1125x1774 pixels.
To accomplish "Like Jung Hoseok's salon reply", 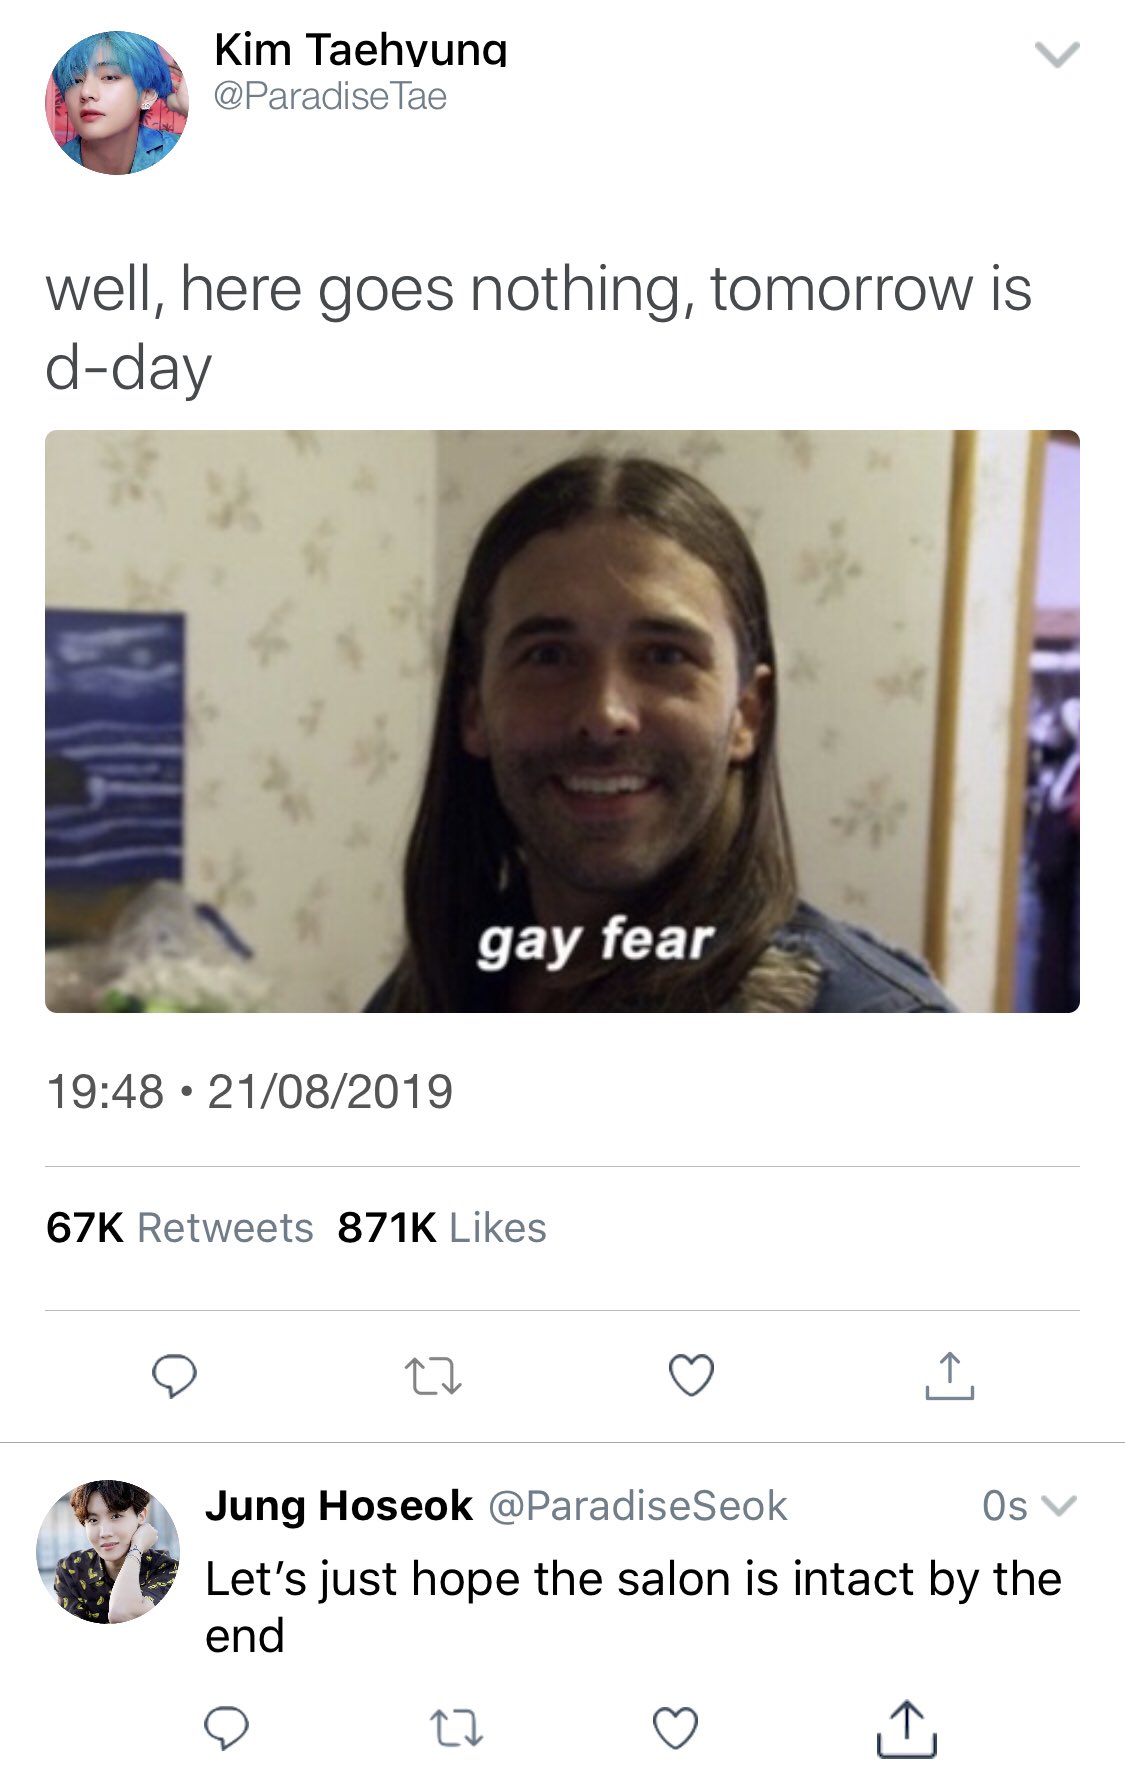I will point(675,1727).
